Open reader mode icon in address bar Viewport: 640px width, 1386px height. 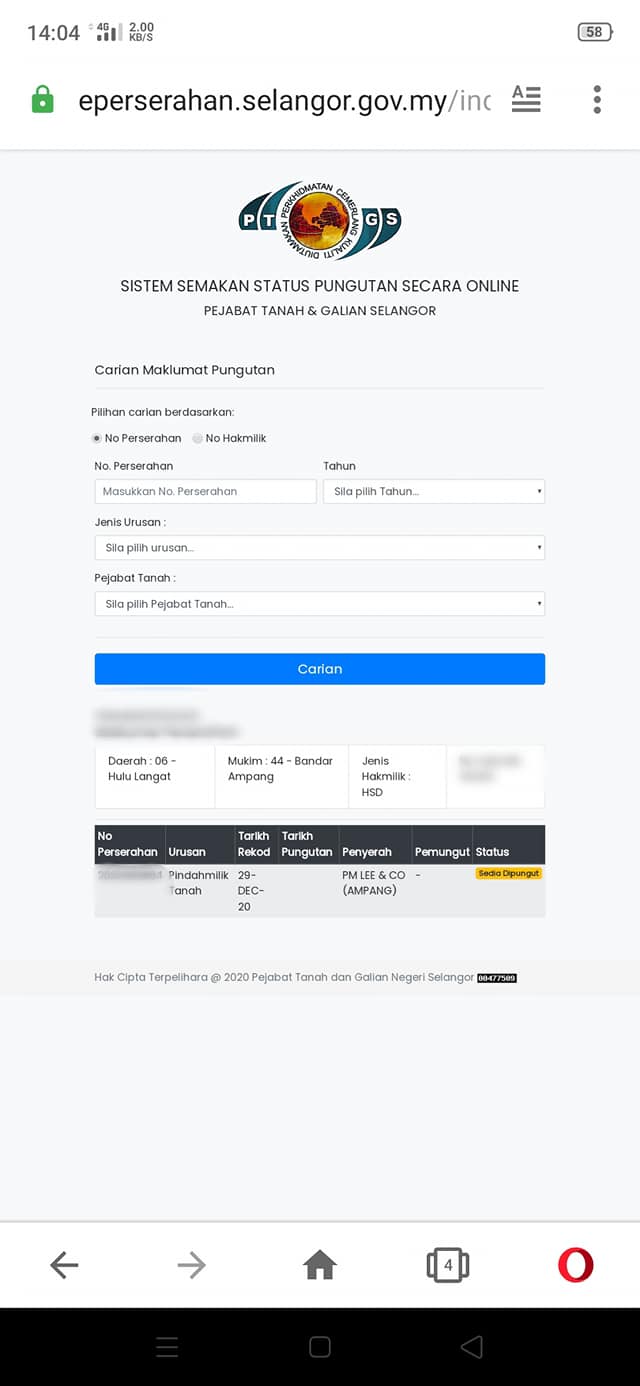[x=526, y=99]
